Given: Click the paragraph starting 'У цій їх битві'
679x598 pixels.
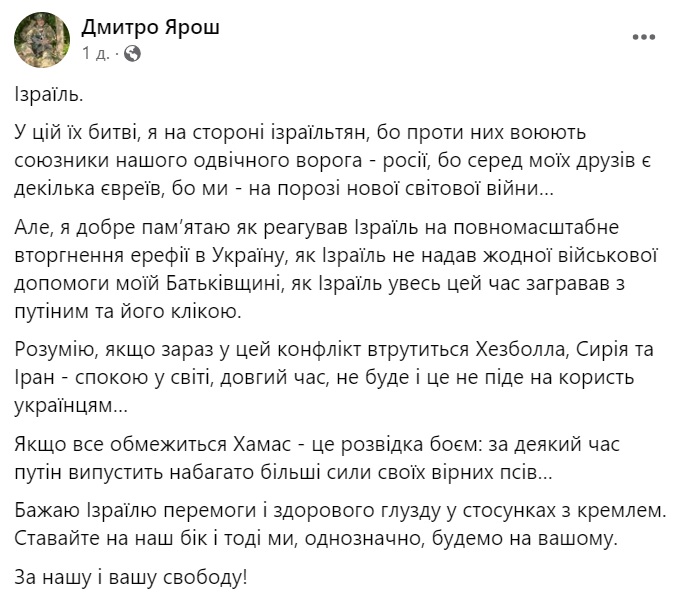Looking at the screenshot, I should point(333,160).
